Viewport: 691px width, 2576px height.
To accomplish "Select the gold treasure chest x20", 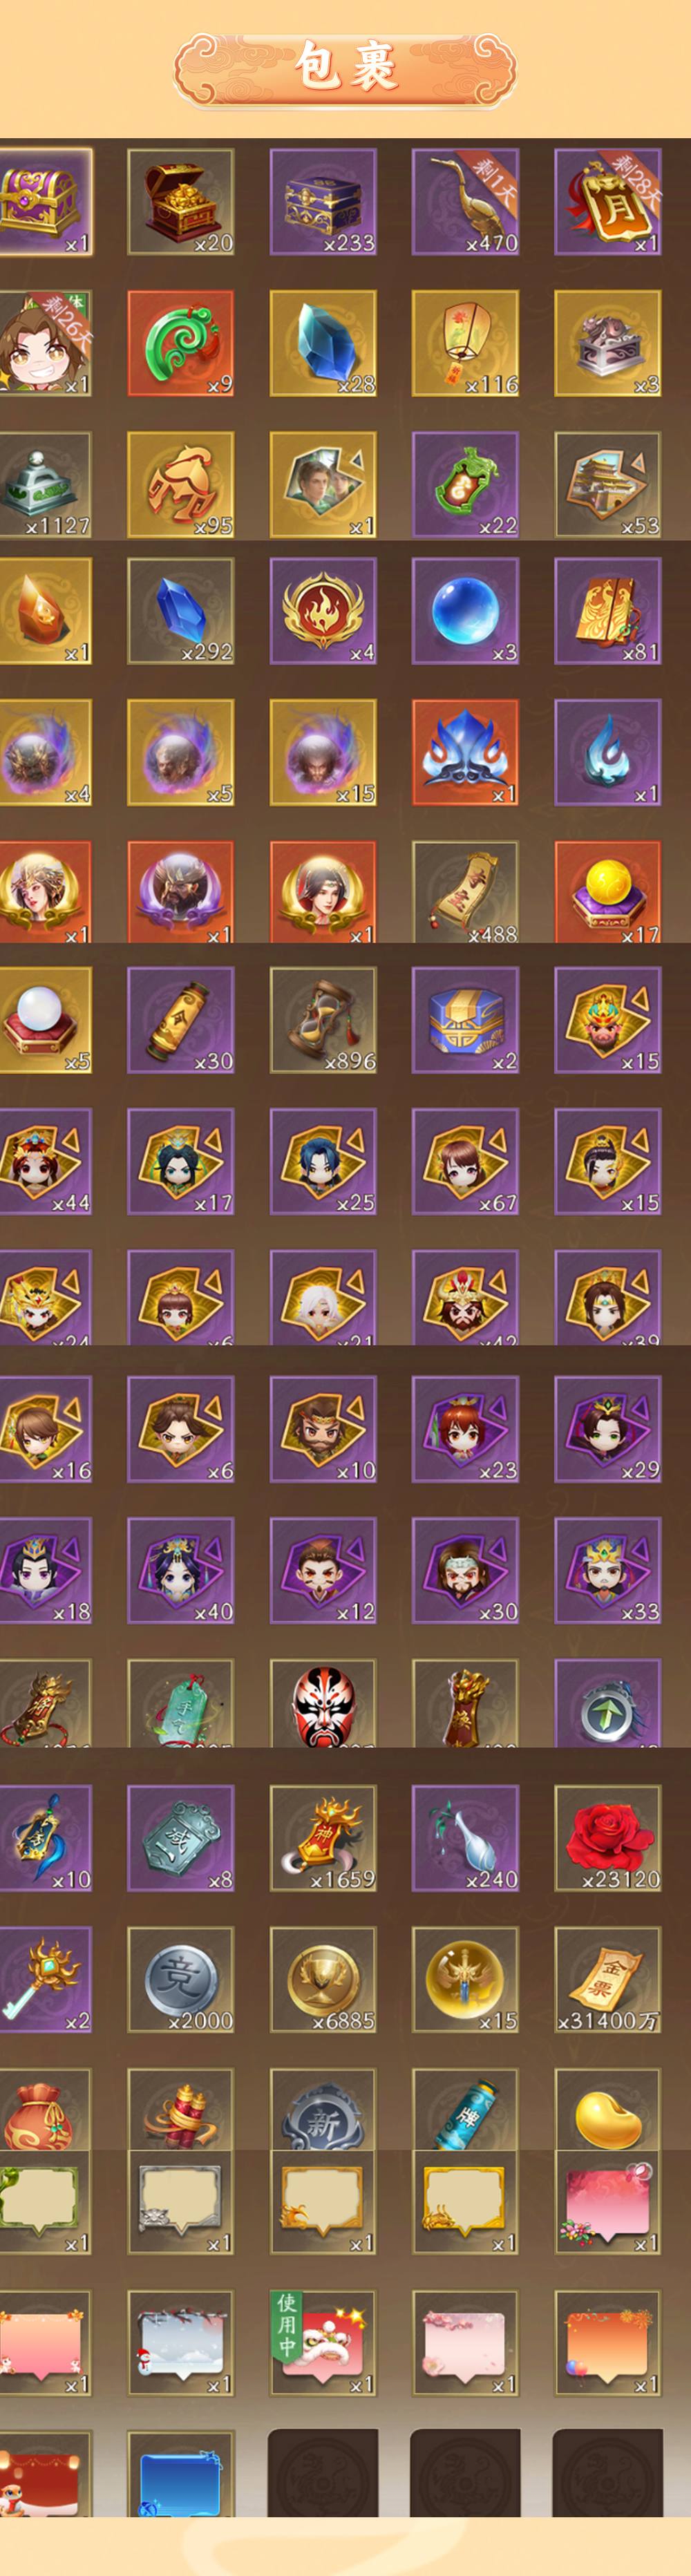I will point(181,202).
